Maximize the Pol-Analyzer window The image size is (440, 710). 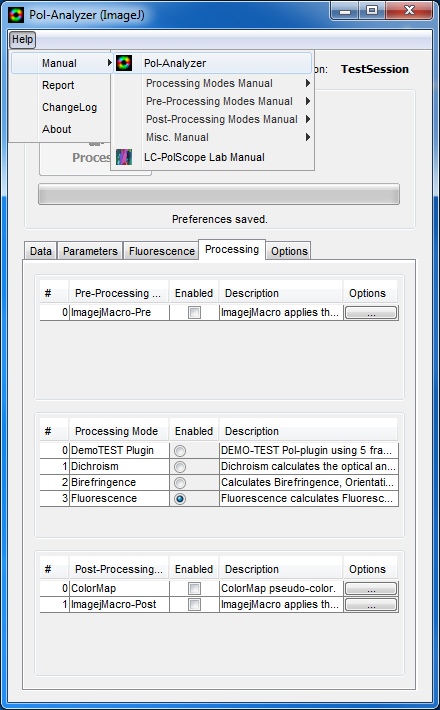[372, 10]
